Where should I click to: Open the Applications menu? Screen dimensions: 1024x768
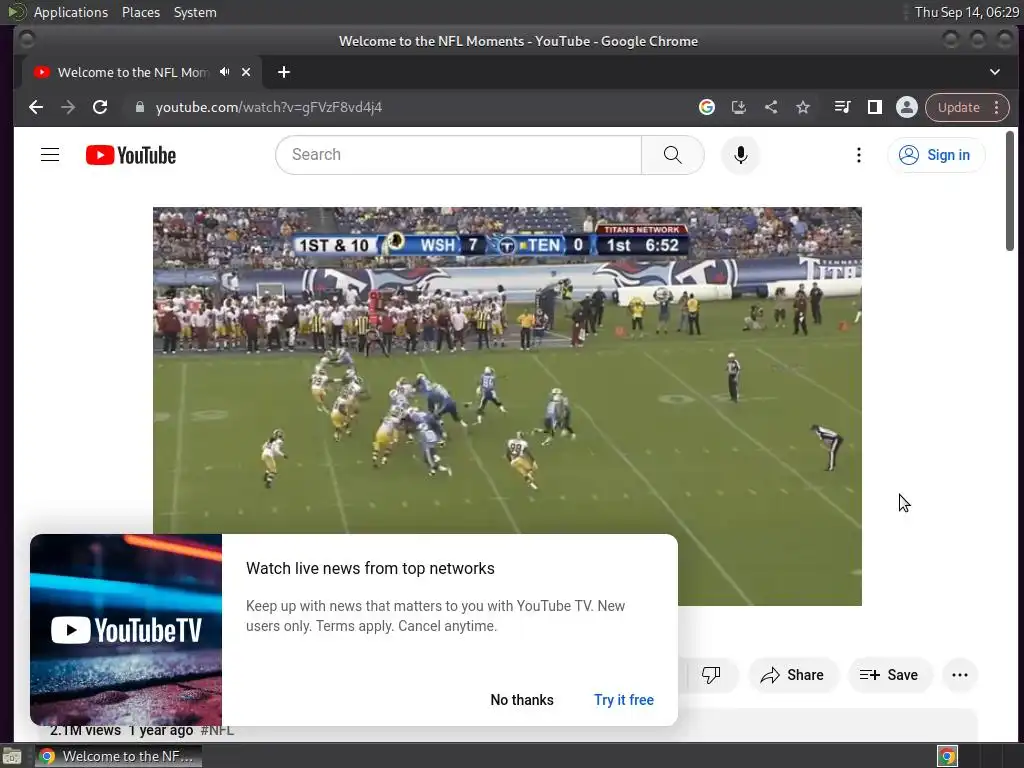point(71,12)
